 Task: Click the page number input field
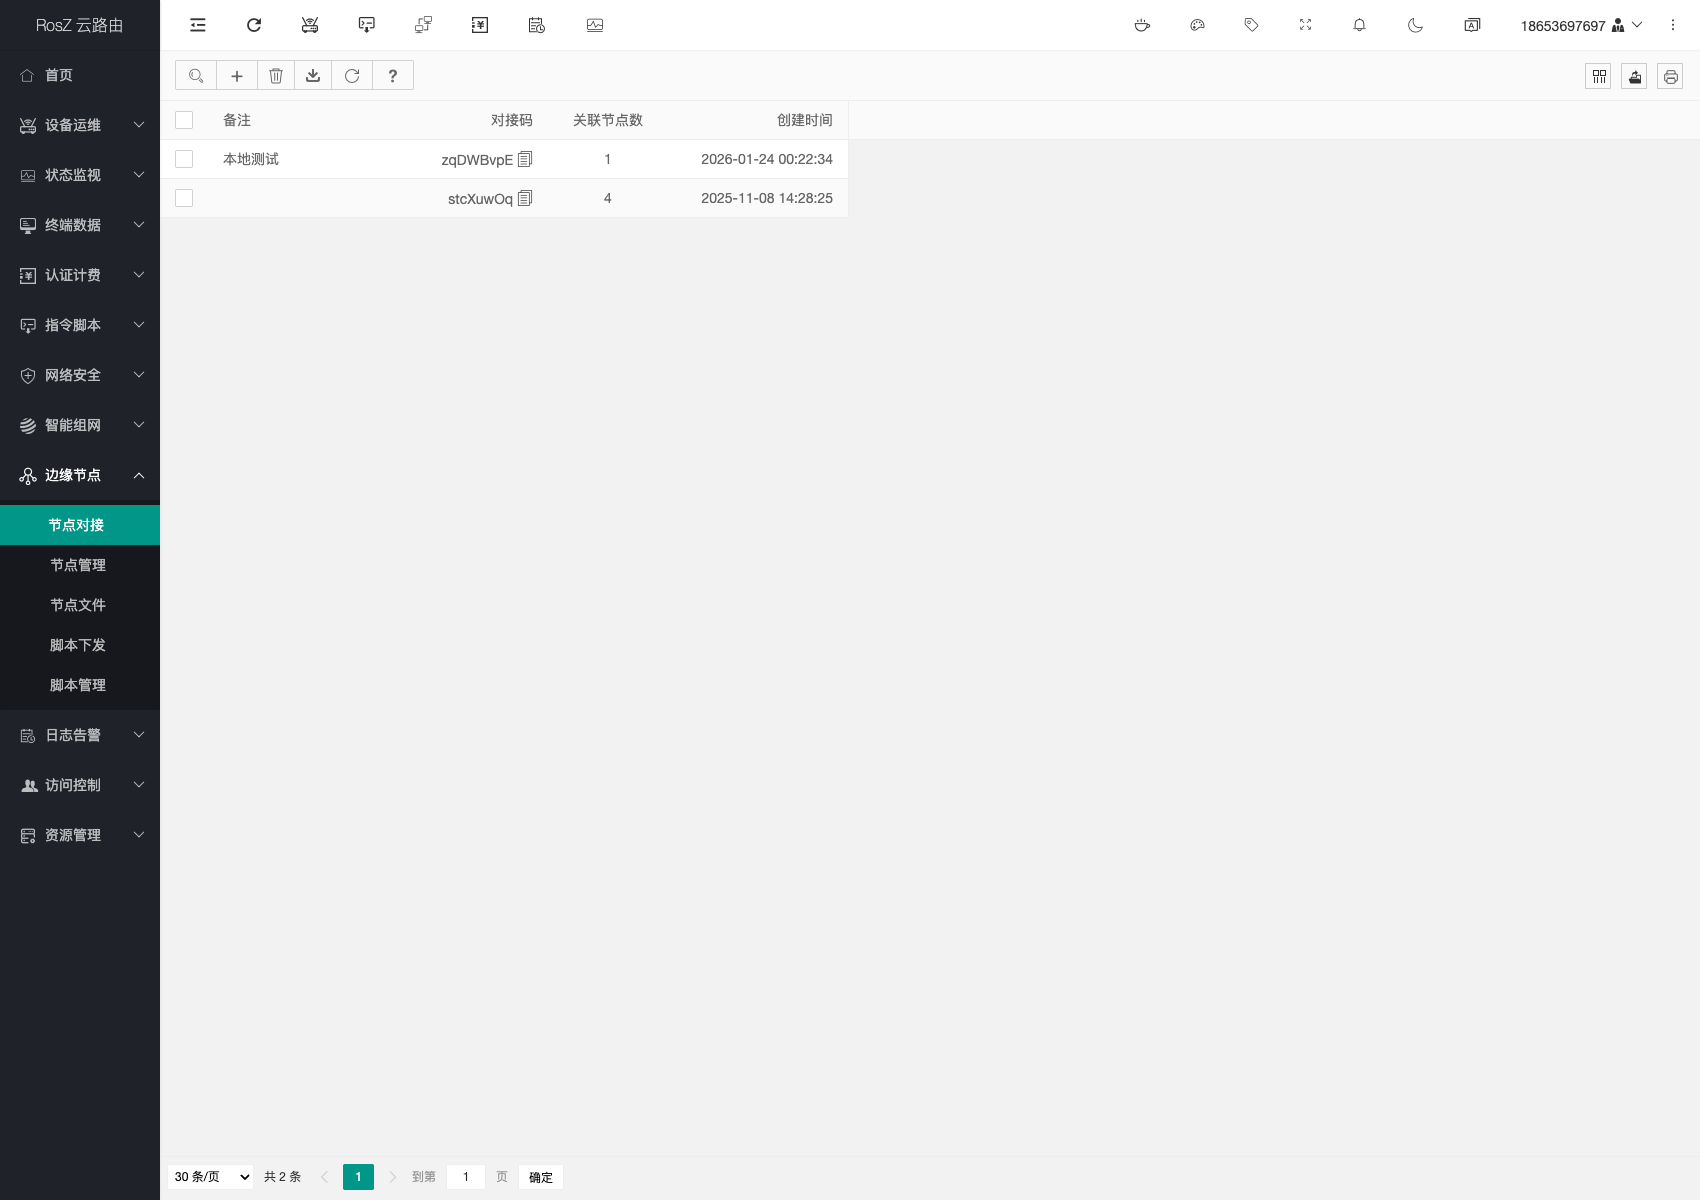pyautogui.click(x=466, y=1177)
